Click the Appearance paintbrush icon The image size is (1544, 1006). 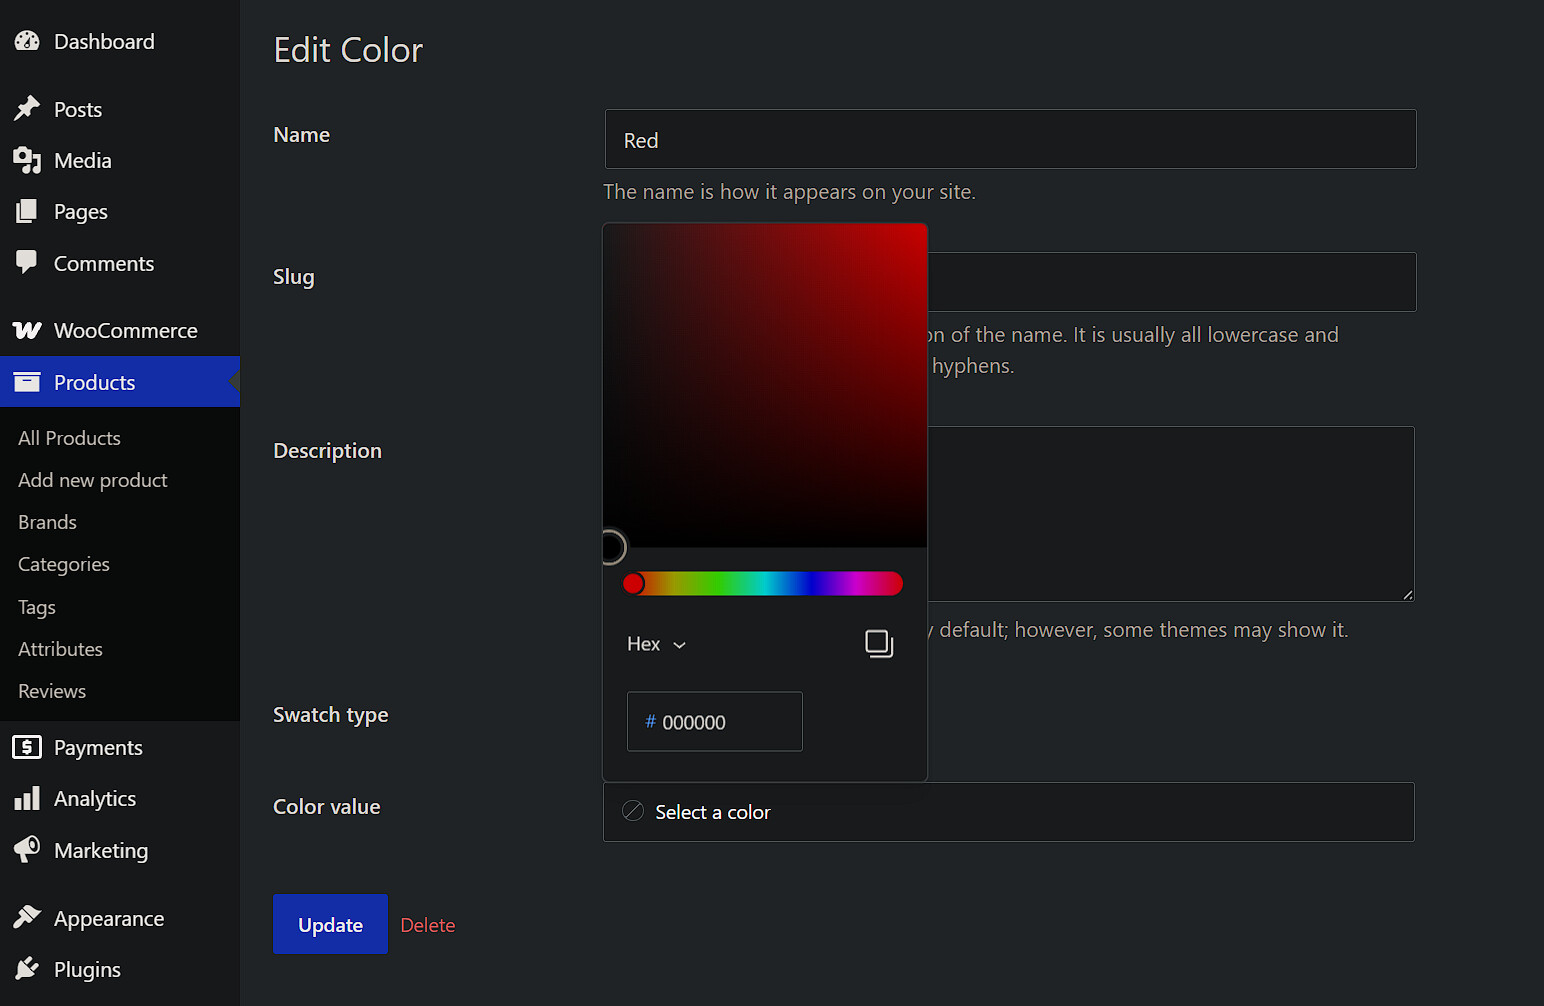27,917
